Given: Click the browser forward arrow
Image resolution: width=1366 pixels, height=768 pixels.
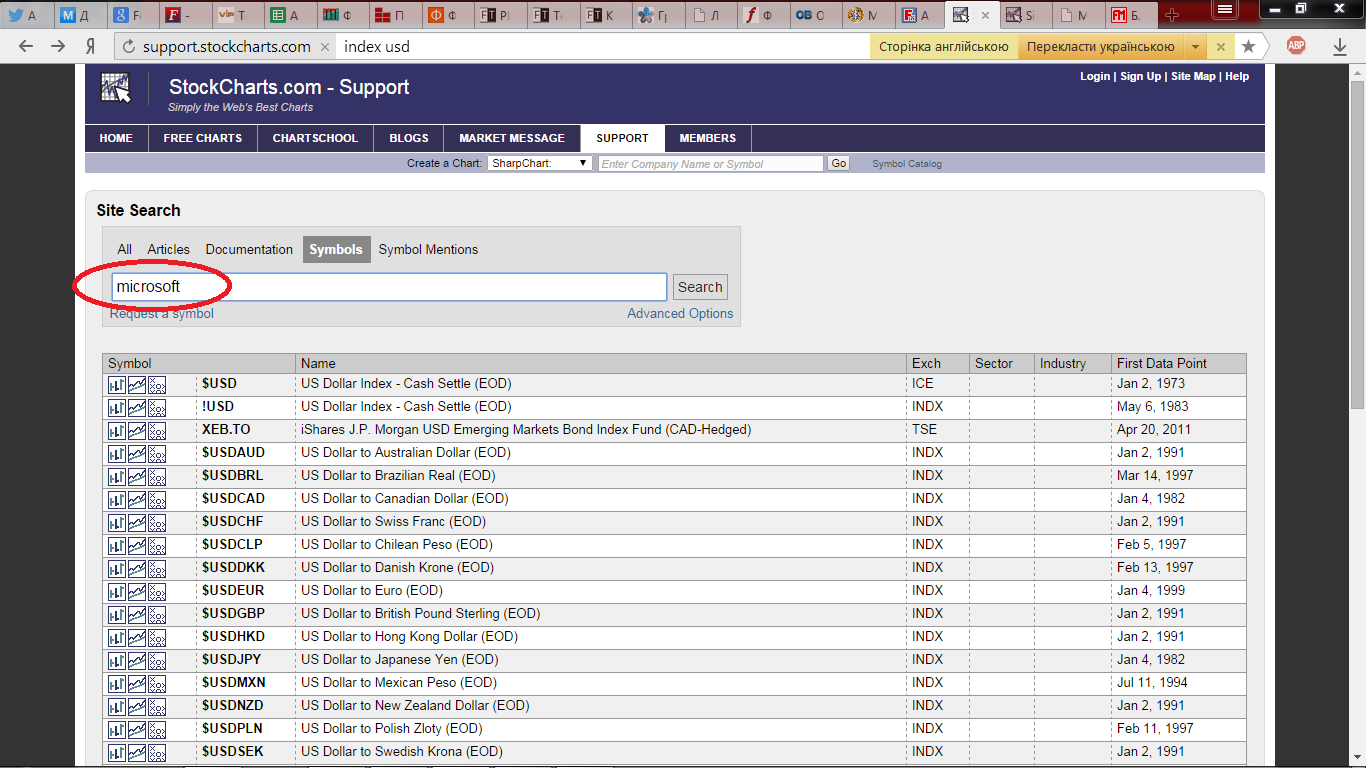Looking at the screenshot, I should pyautogui.click(x=58, y=46).
